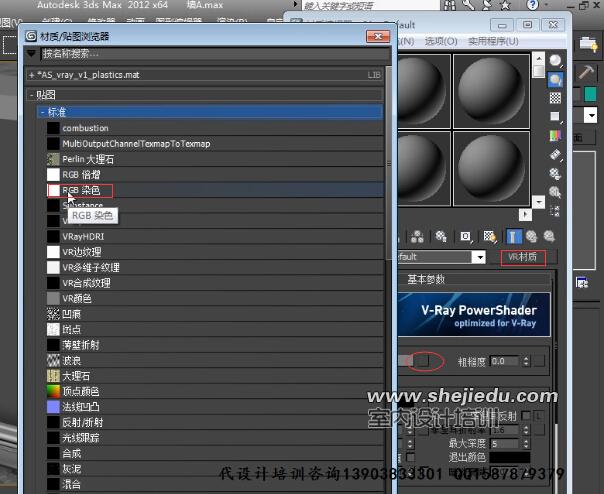Select the bottom-right material sample sphere
The width and height of the screenshot is (604, 494).
[x=491, y=169]
